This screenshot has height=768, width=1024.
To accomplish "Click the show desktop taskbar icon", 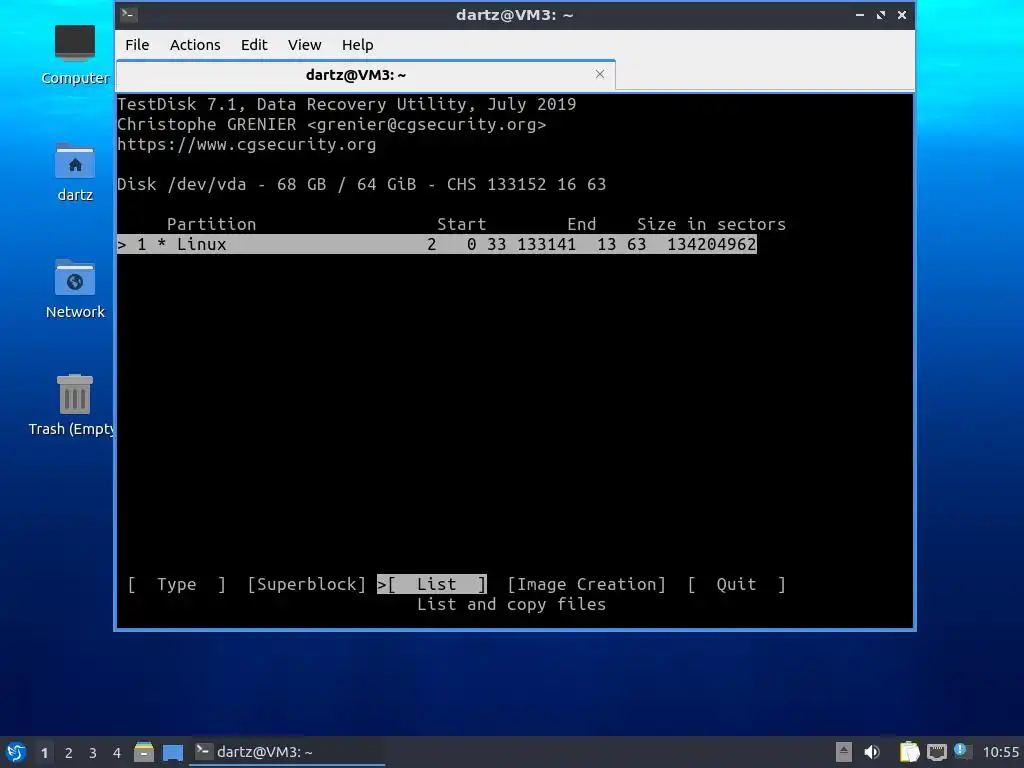I will tap(173, 752).
